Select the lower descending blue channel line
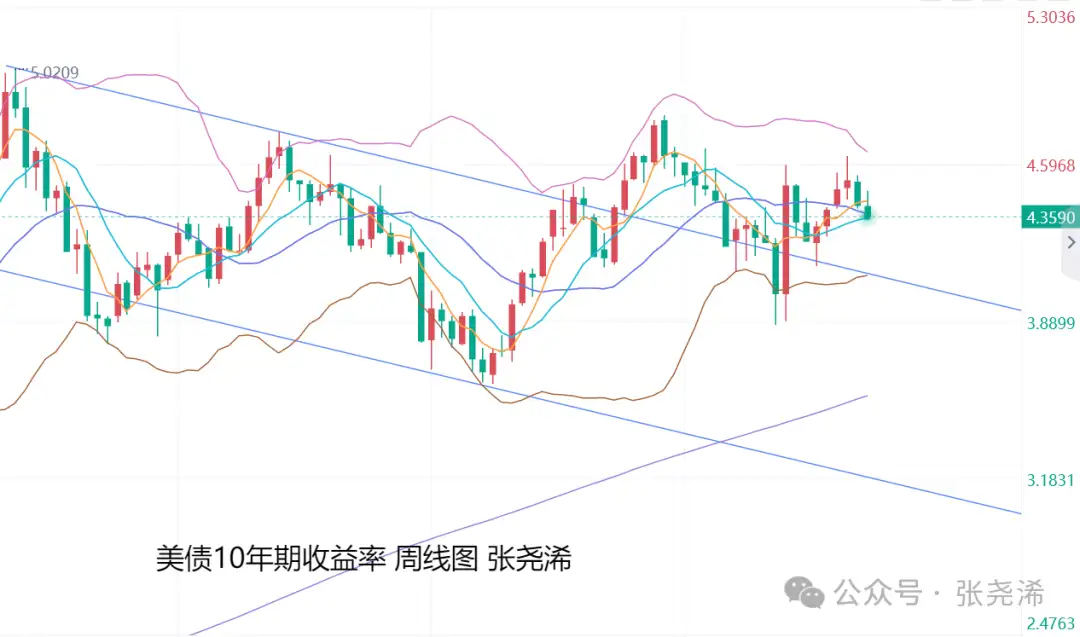 point(510,391)
